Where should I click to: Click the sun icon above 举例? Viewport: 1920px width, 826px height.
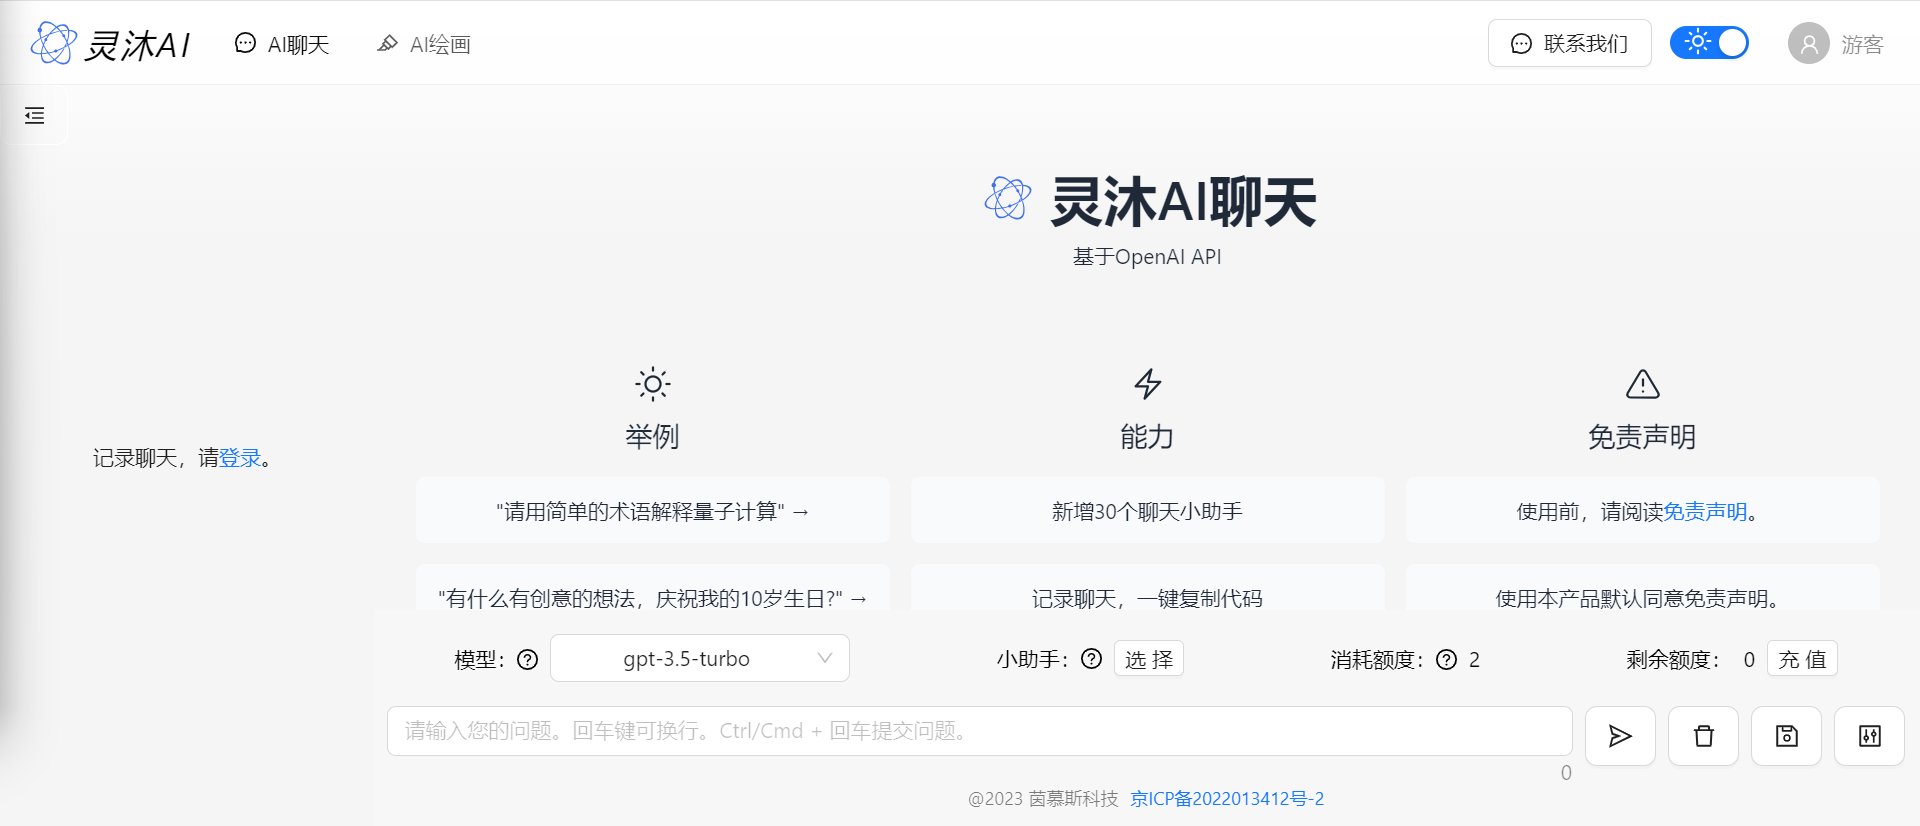[x=653, y=384]
